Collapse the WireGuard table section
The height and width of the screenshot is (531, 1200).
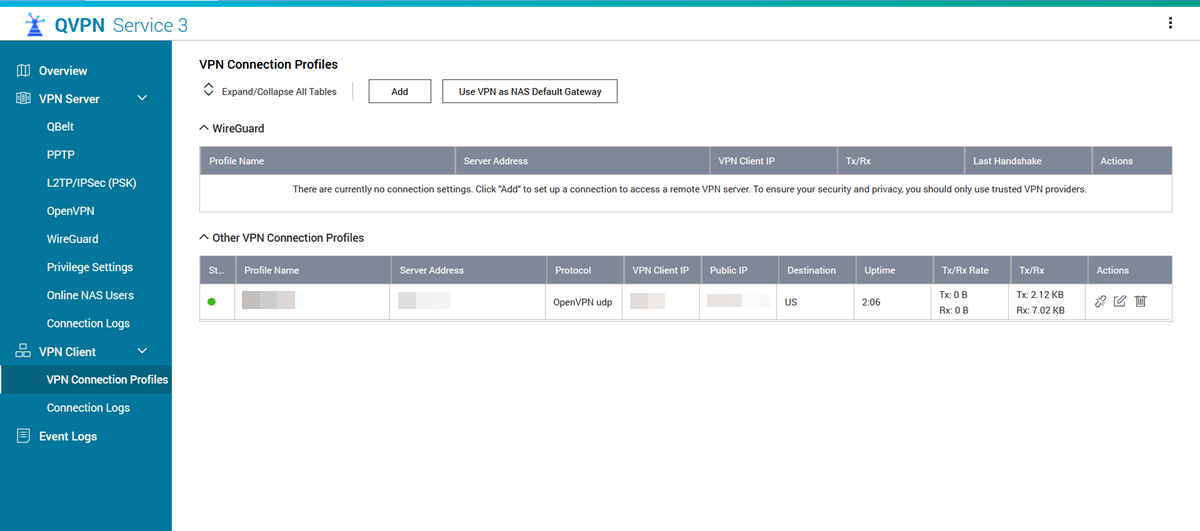(205, 129)
